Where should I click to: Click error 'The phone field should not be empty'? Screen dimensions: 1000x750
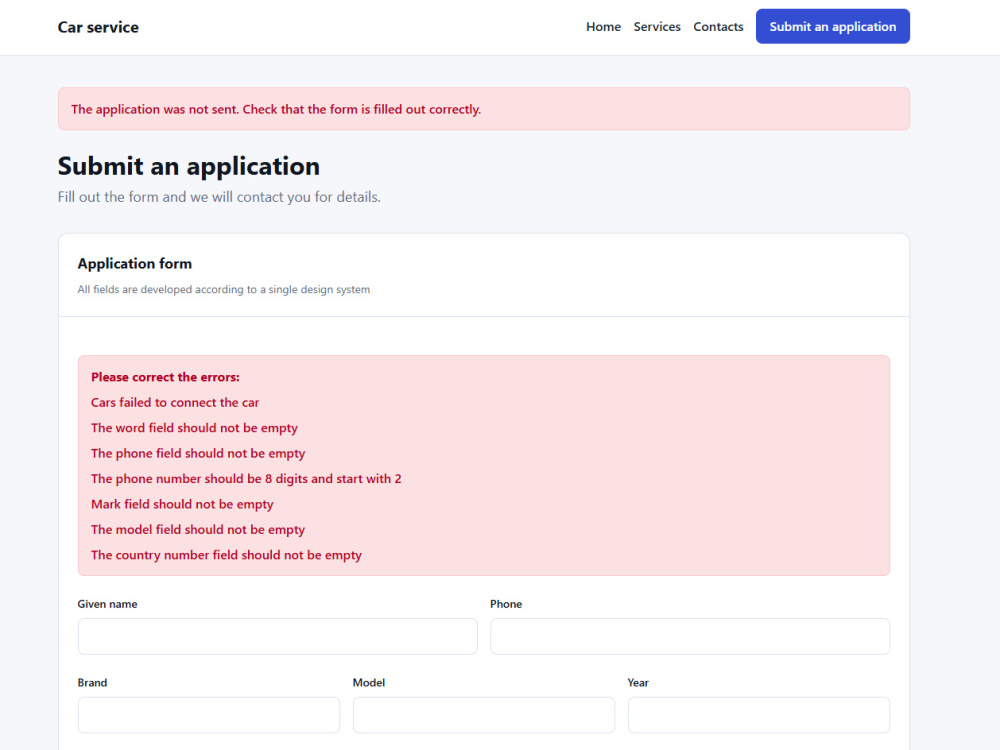198,453
